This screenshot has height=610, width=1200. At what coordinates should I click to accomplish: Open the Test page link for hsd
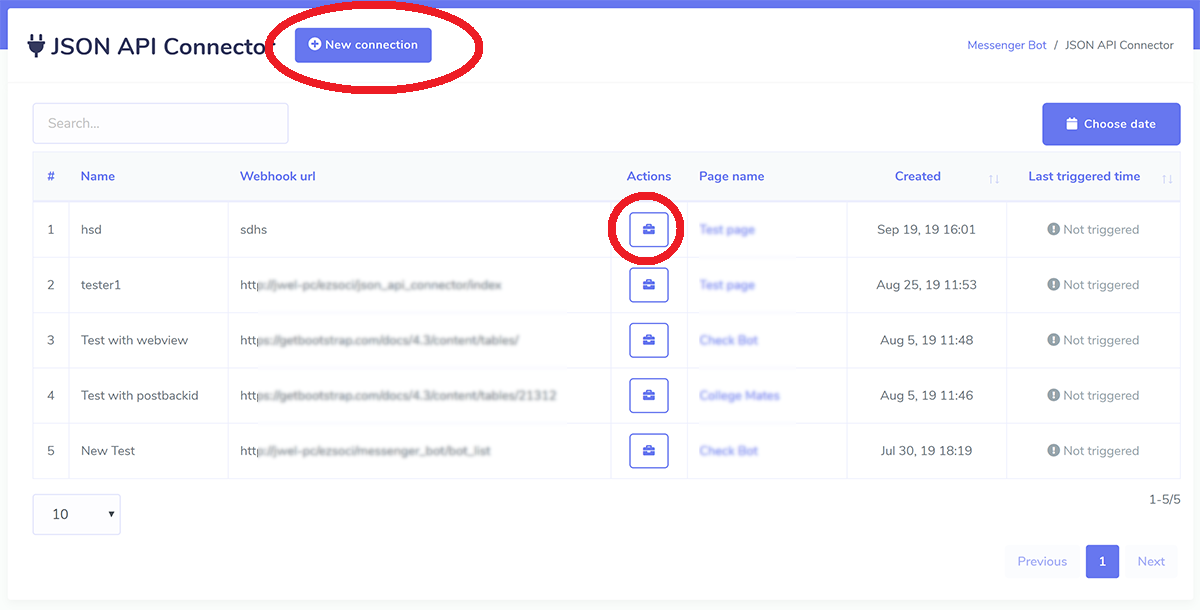[x=726, y=229]
